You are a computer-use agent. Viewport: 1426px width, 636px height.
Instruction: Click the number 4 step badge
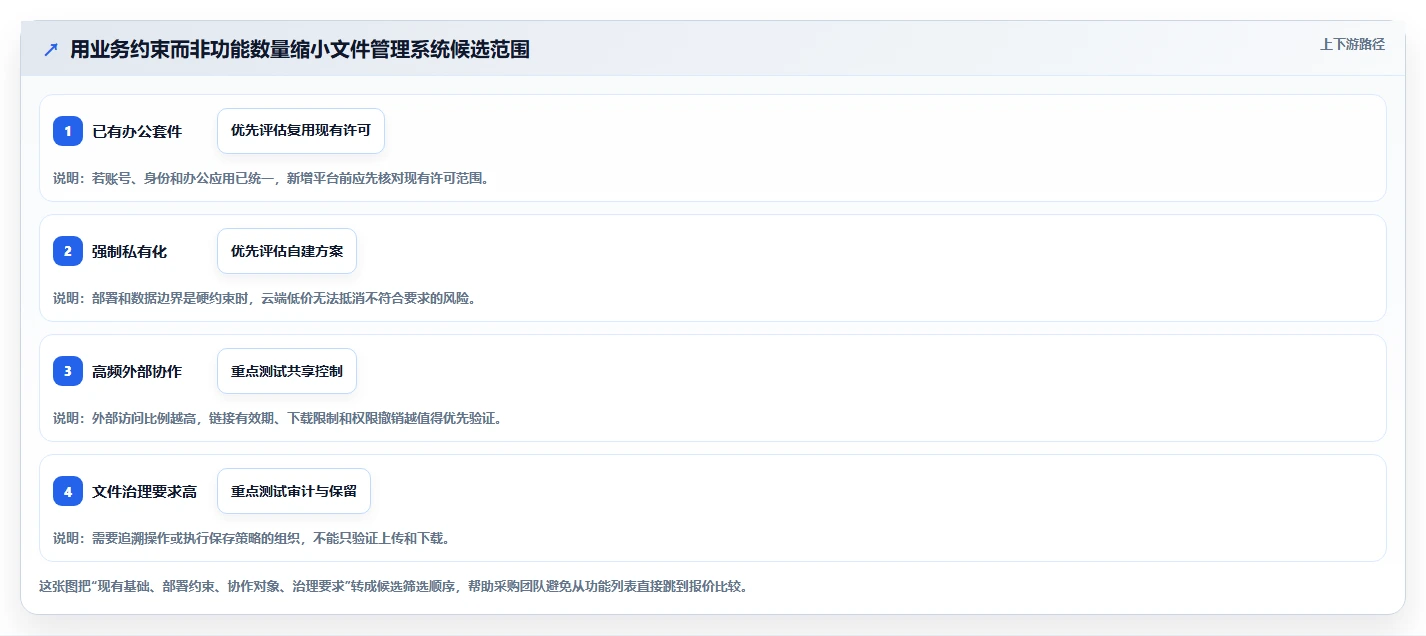coord(68,491)
